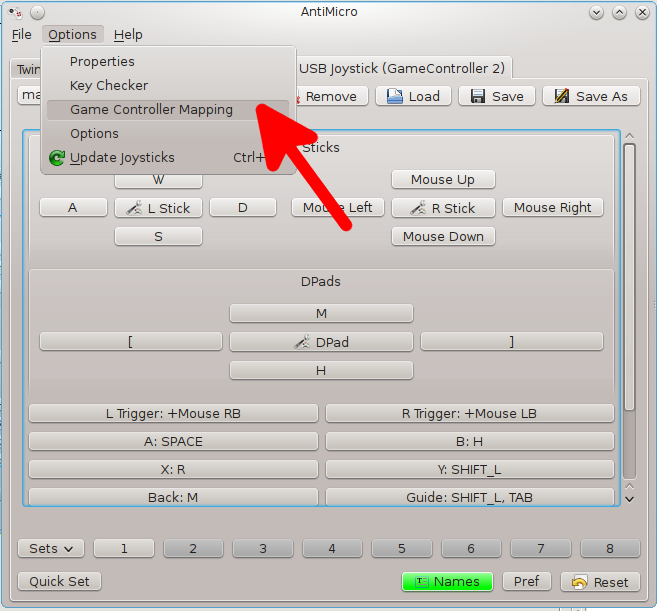Click the left stick A button

click(73, 207)
